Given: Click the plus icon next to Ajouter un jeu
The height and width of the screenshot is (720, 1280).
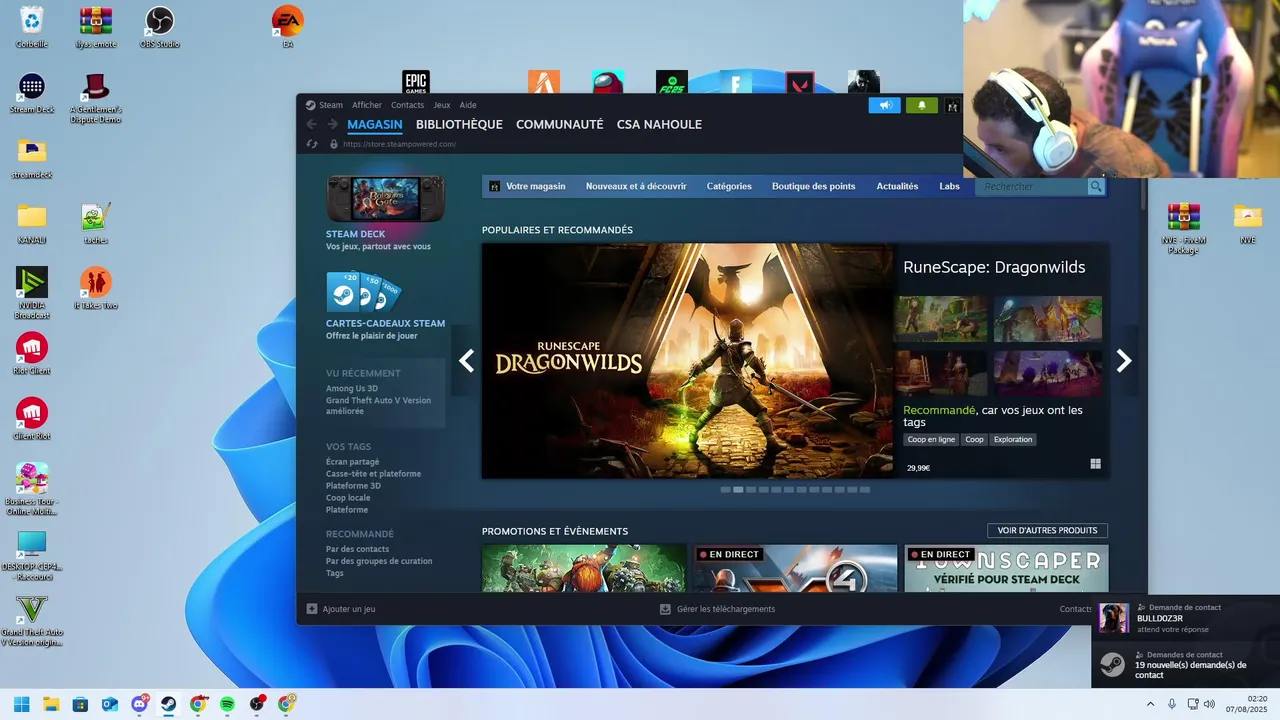Looking at the screenshot, I should pos(312,609).
